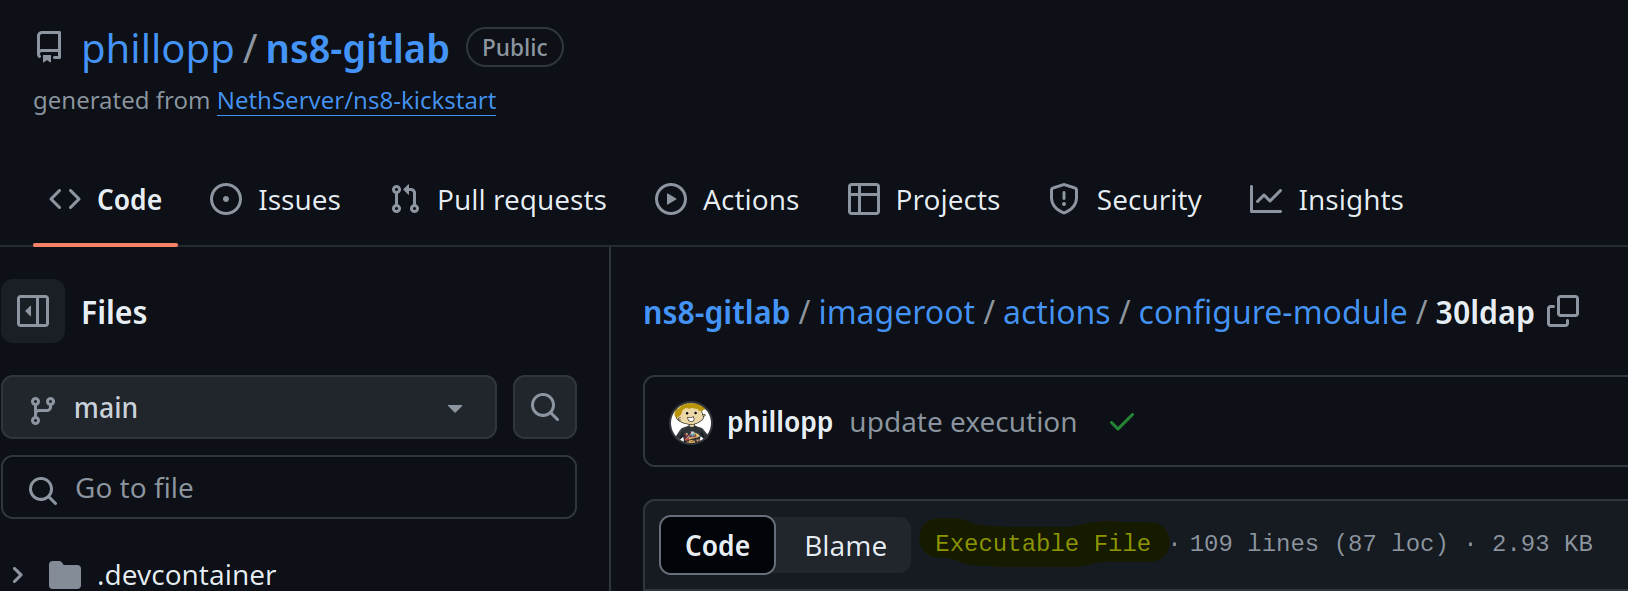Click the Go to file field
This screenshot has width=1628, height=591.
(290, 487)
